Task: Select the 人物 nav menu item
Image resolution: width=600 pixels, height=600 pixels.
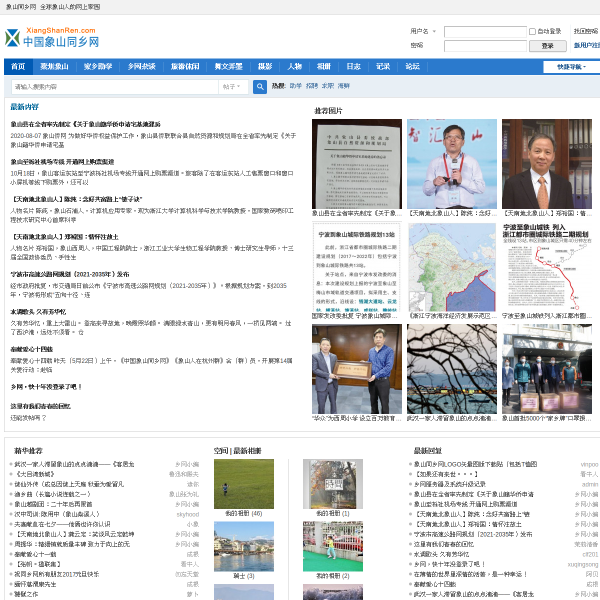Action: 295,67
